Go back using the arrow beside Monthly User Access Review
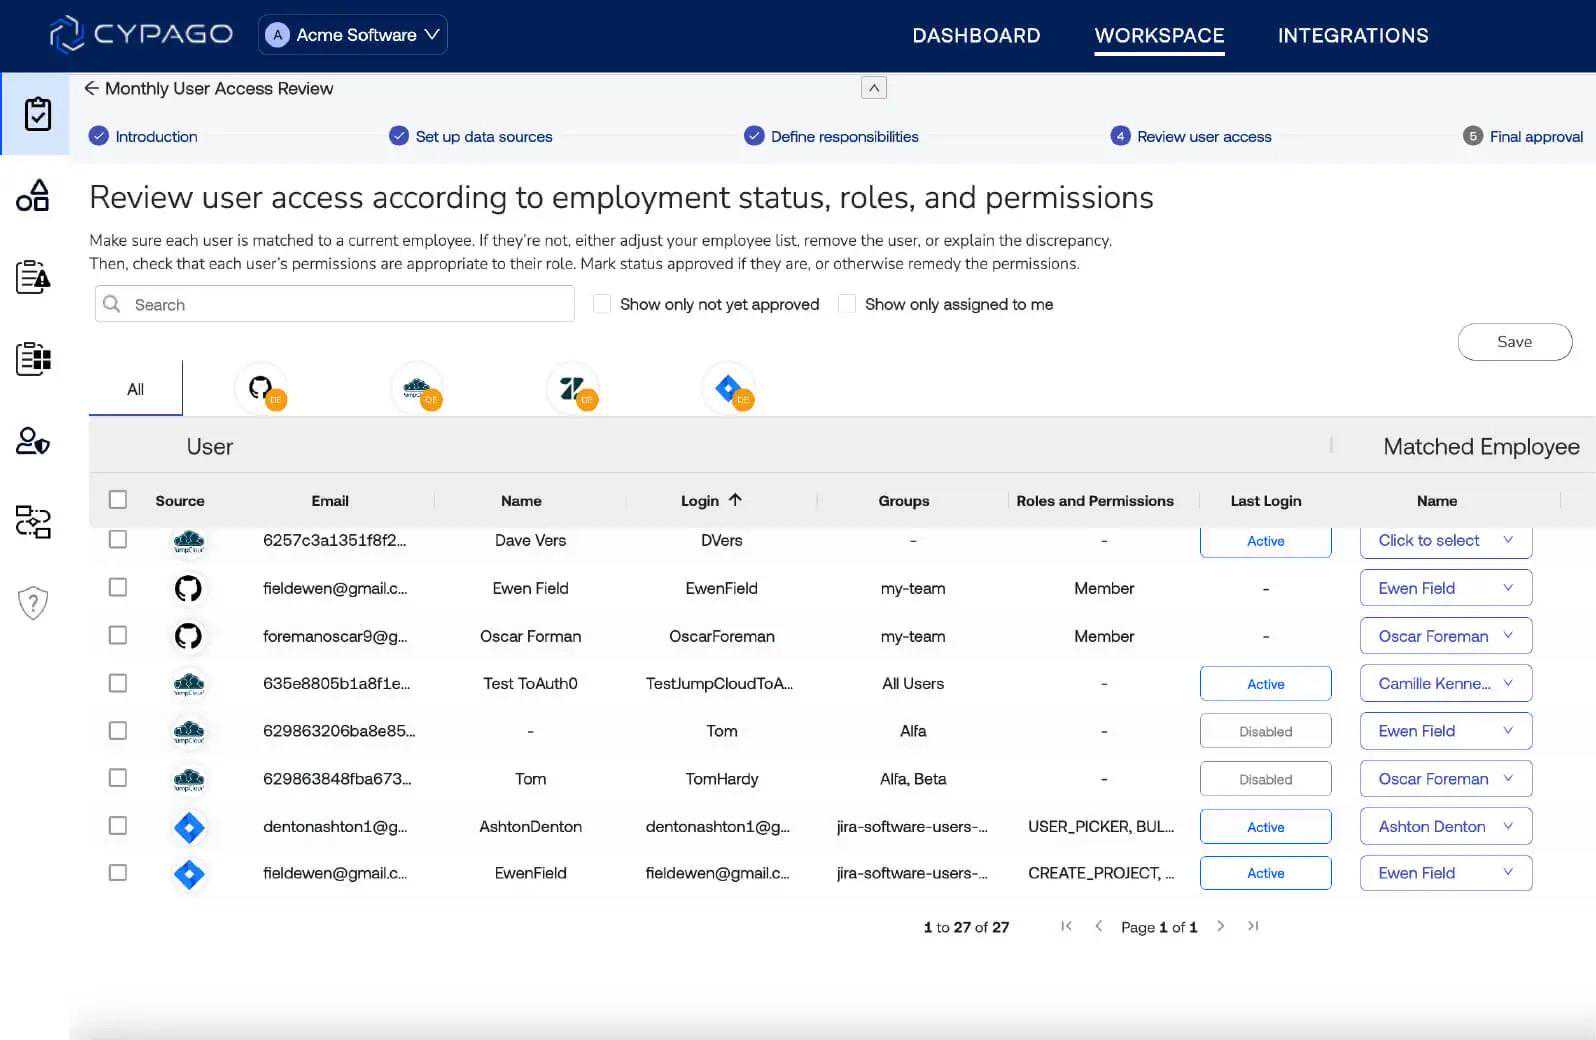 click(91, 88)
